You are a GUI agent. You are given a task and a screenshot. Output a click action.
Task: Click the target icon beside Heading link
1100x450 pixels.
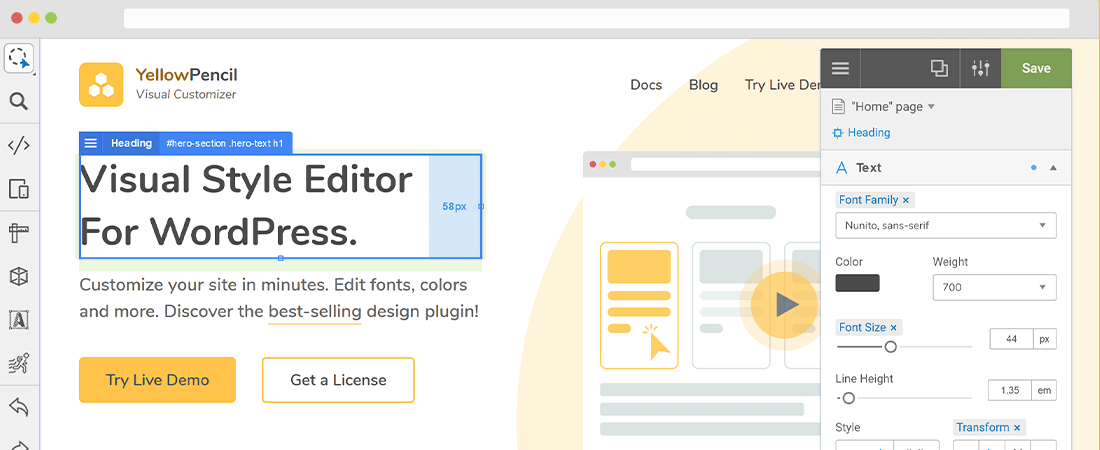point(838,133)
